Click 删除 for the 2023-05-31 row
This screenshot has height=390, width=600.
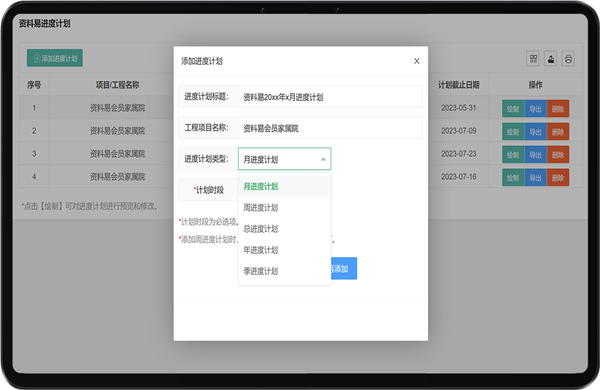[x=558, y=109]
